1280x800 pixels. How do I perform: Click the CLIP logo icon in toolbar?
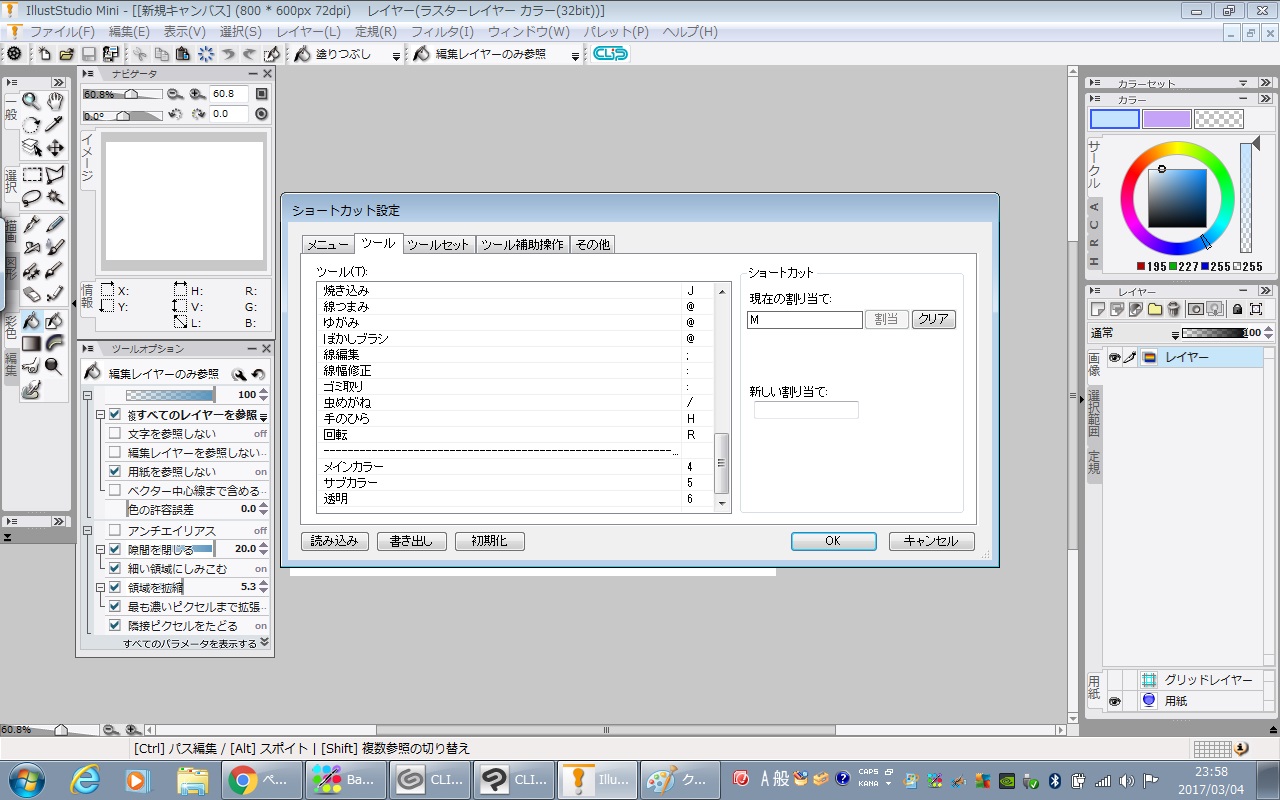609,54
